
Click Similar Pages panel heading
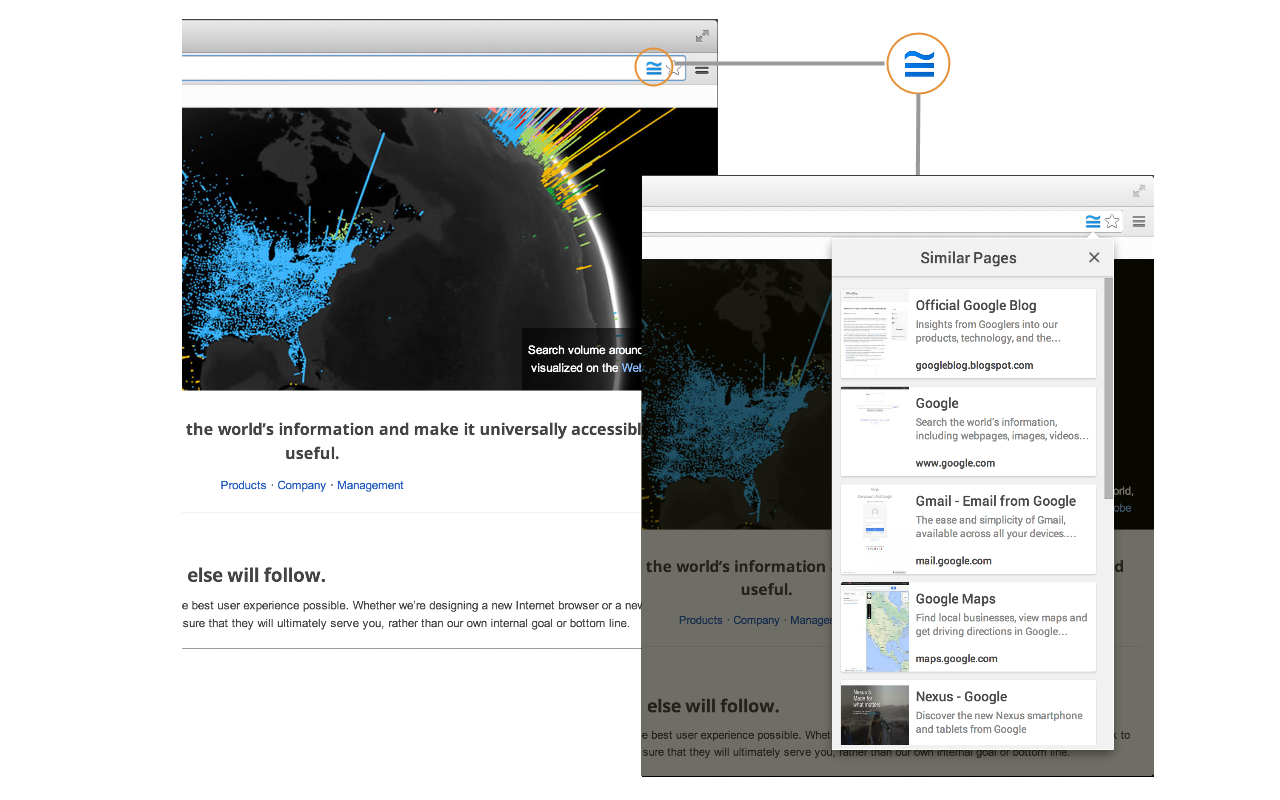pyautogui.click(x=968, y=258)
